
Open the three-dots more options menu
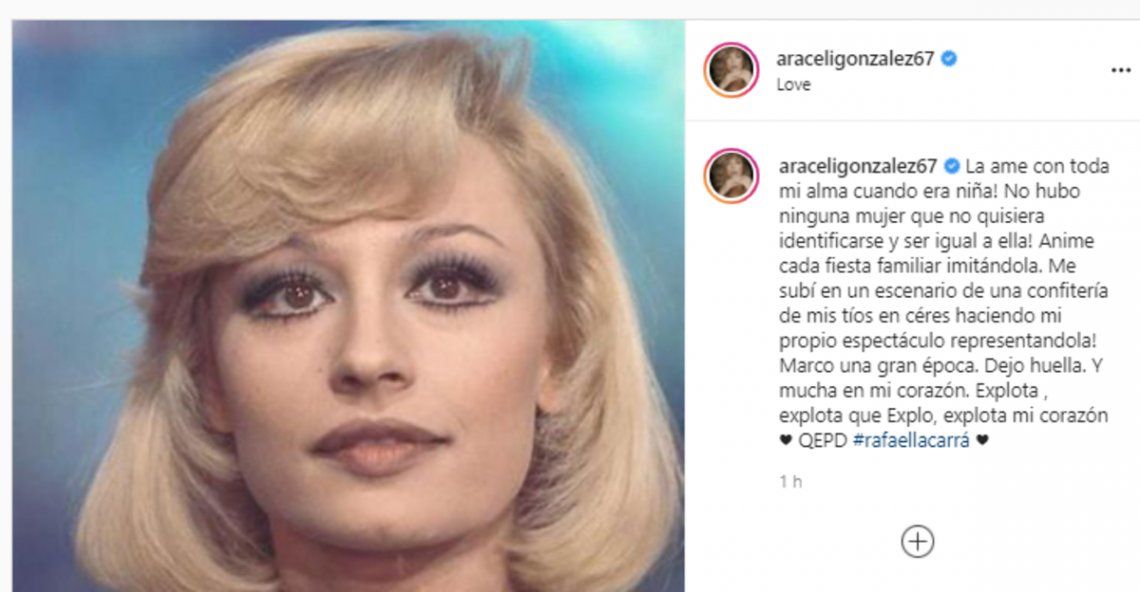[x=1120, y=71]
